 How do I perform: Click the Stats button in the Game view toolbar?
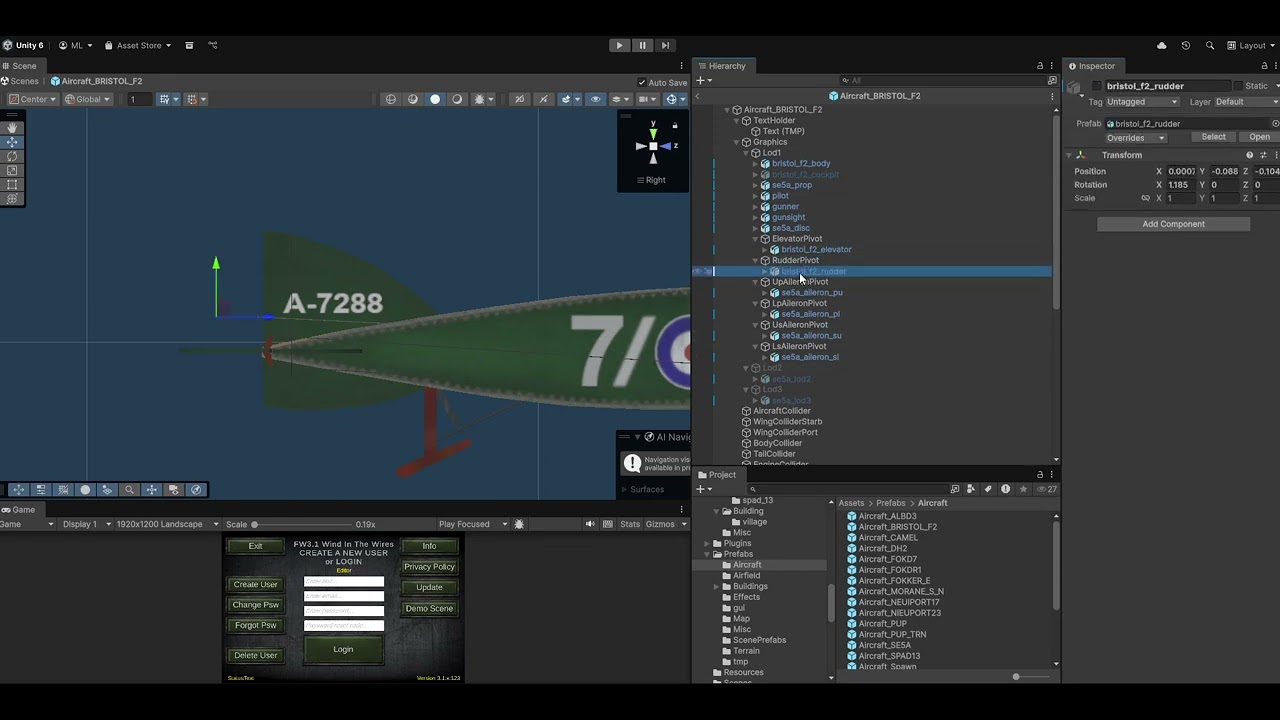point(631,523)
